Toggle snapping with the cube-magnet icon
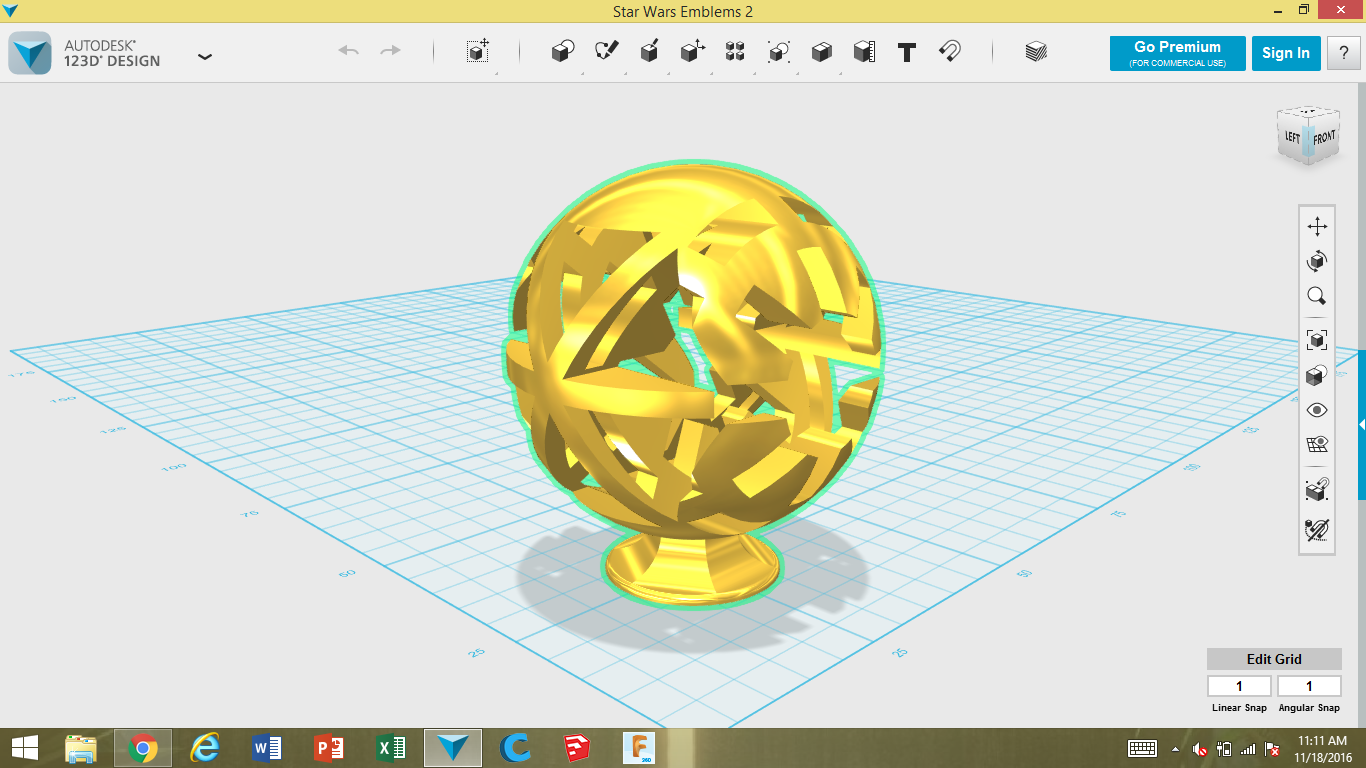Screen dimensions: 1366x768 point(1317,489)
